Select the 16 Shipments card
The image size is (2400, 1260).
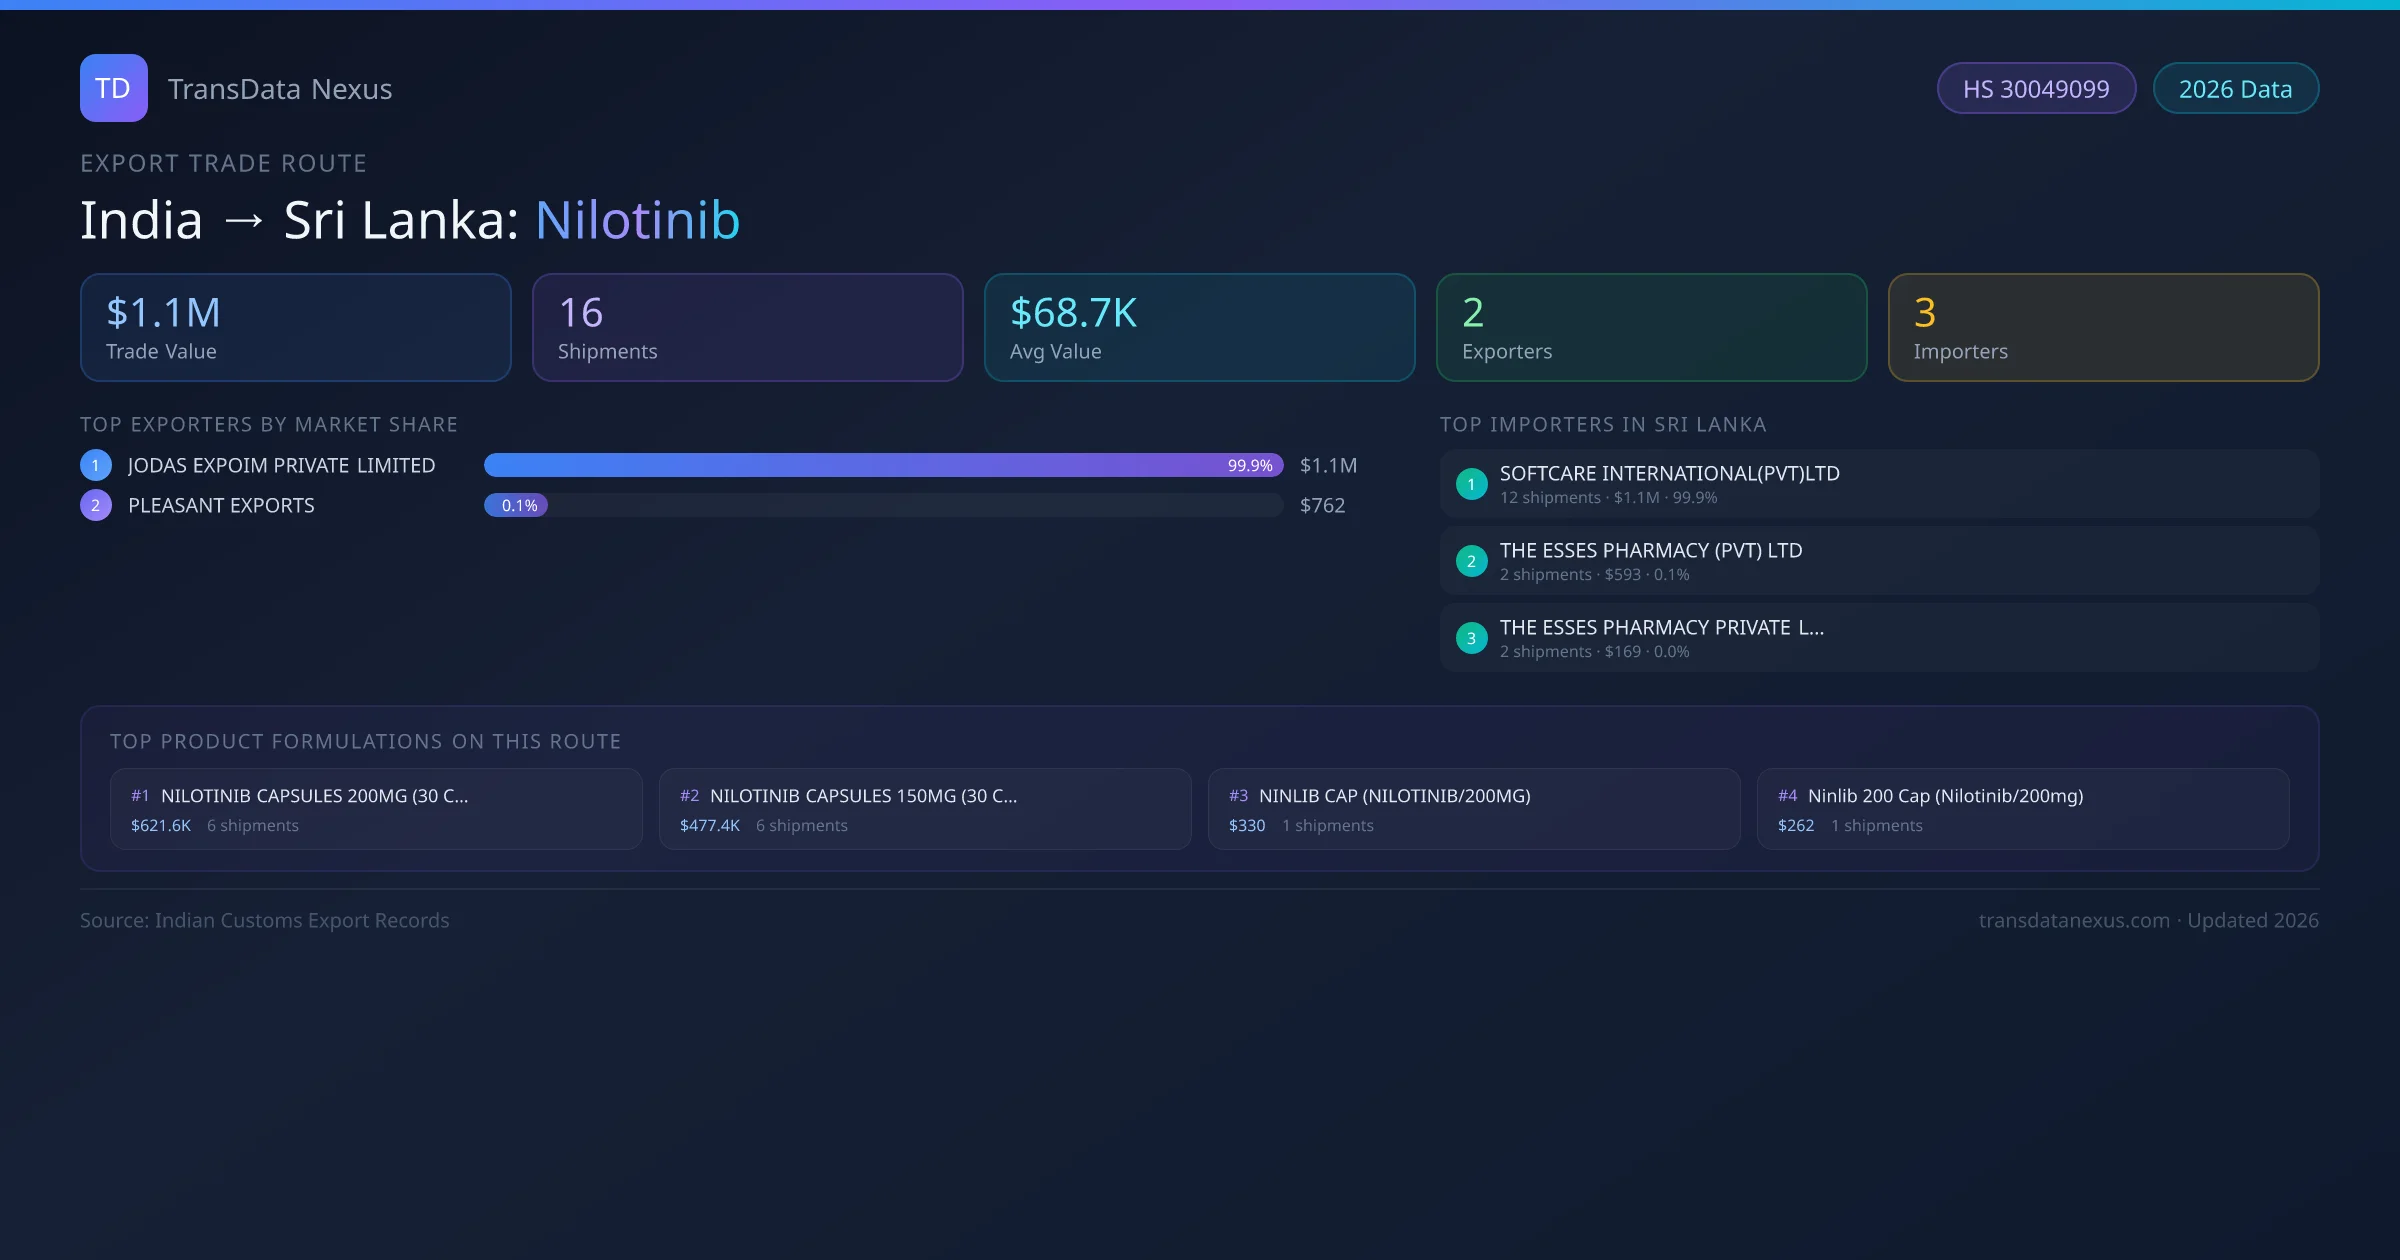(x=747, y=328)
